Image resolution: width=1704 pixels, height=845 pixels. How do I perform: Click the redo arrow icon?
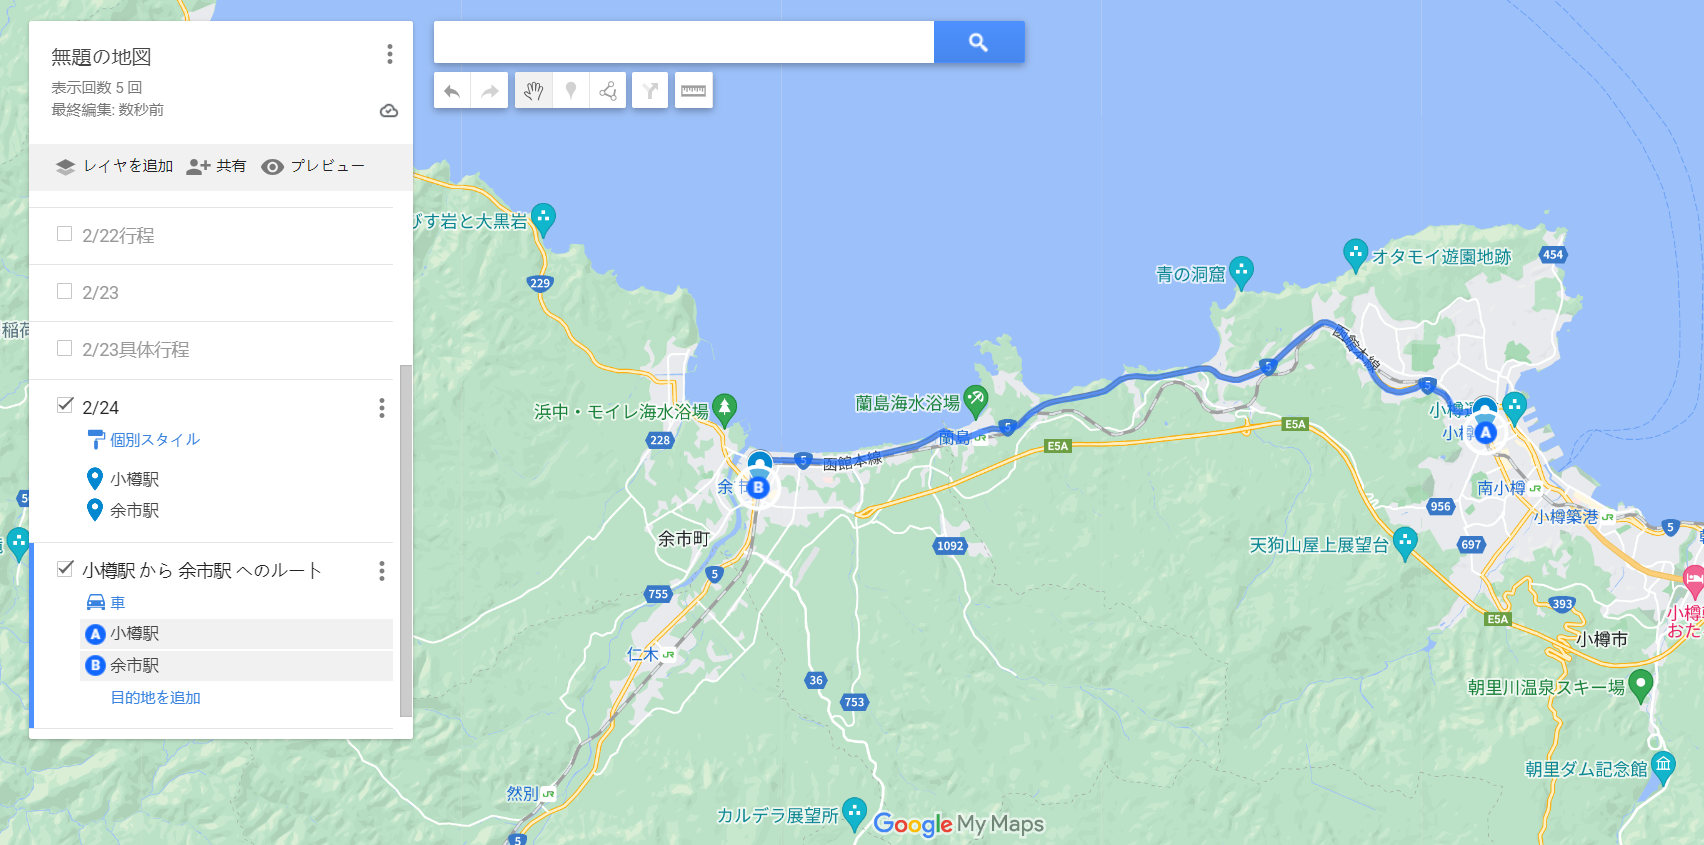(490, 91)
